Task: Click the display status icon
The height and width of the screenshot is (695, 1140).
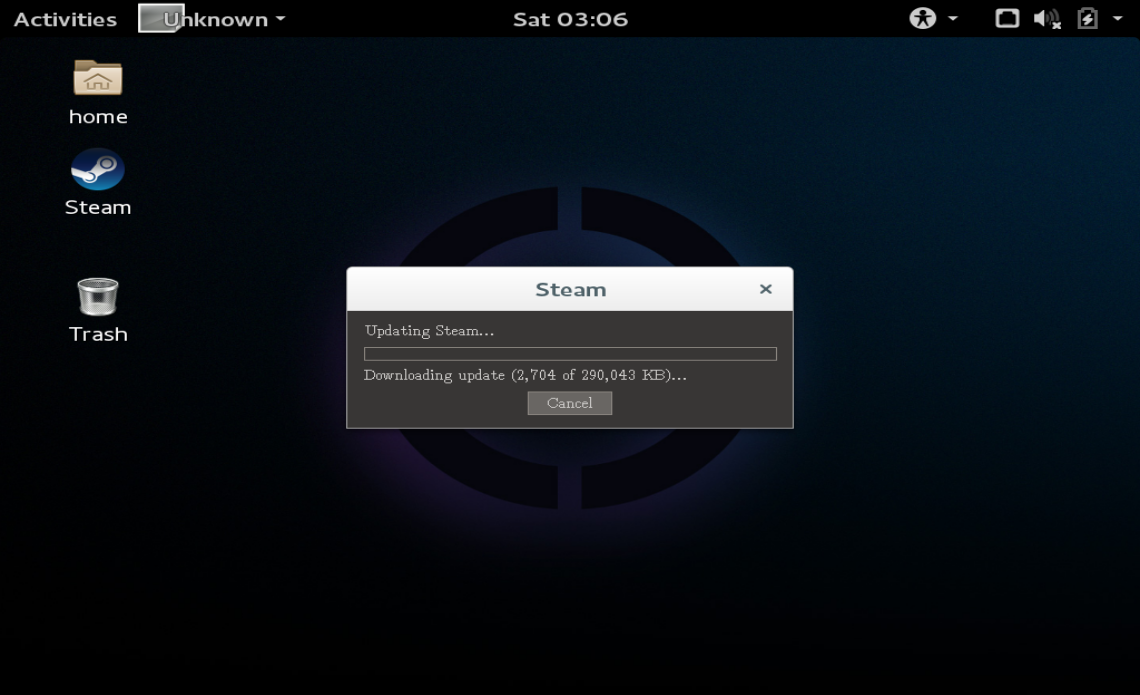Action: point(1007,18)
